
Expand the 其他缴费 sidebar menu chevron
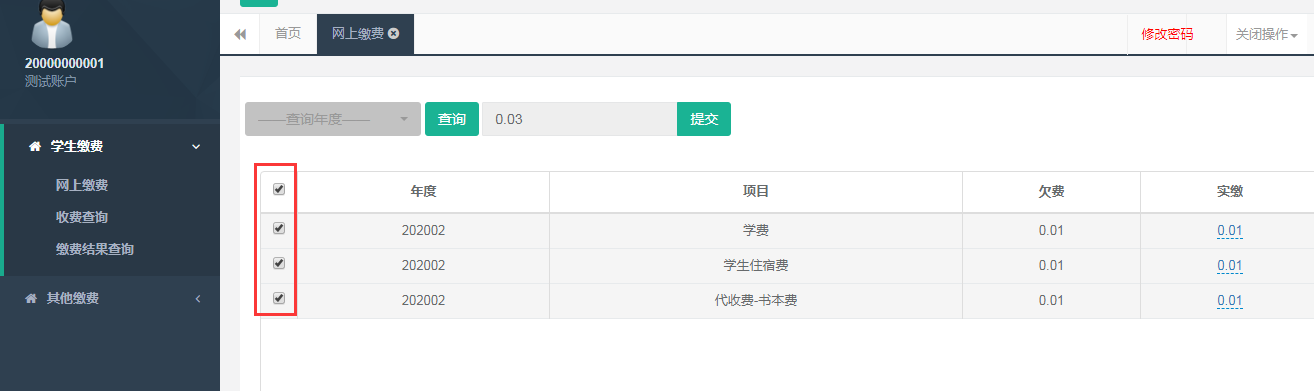[197, 298]
